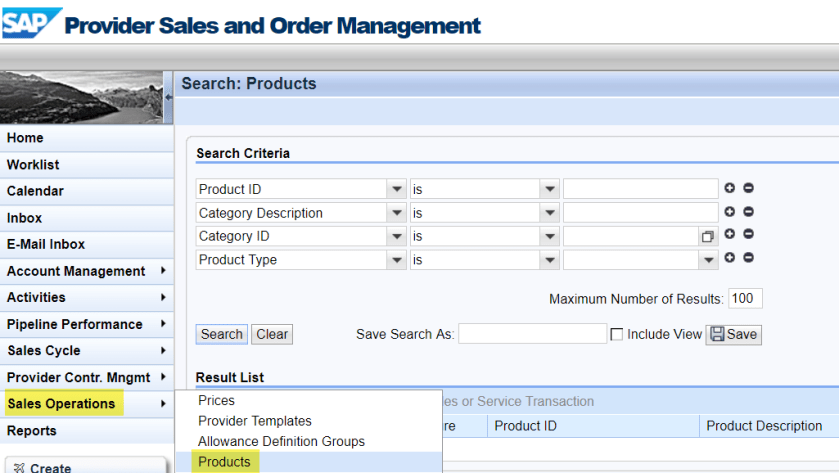Open Category ID value help icon

pos(708,237)
